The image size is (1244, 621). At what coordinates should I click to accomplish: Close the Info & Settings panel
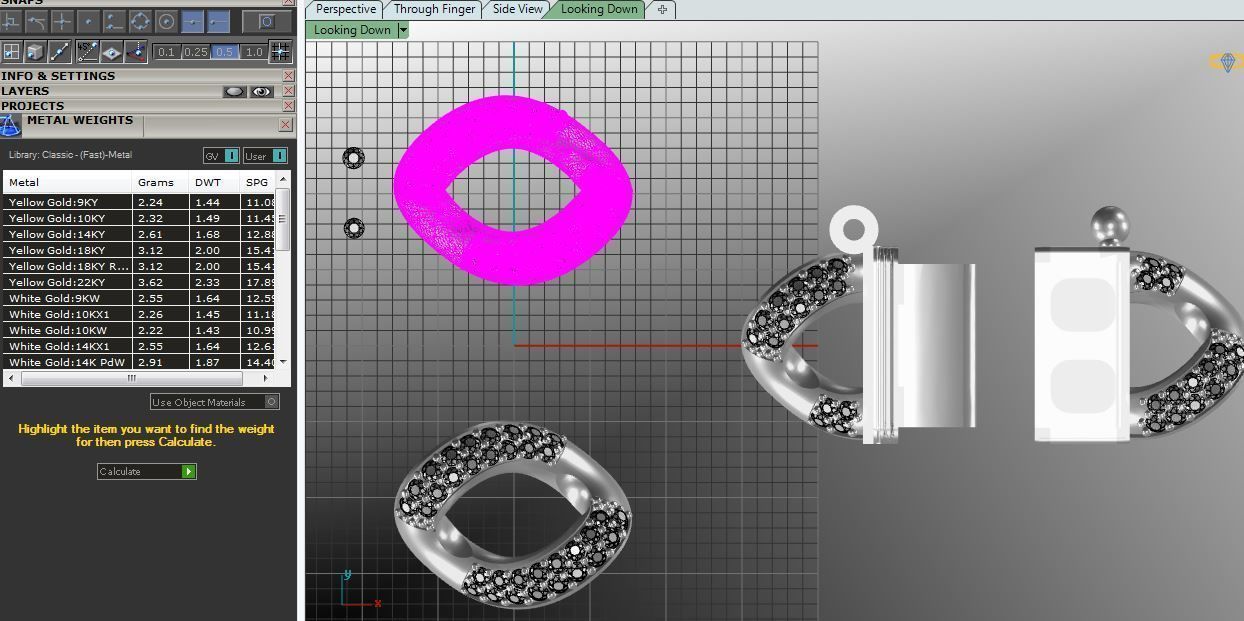coord(289,76)
